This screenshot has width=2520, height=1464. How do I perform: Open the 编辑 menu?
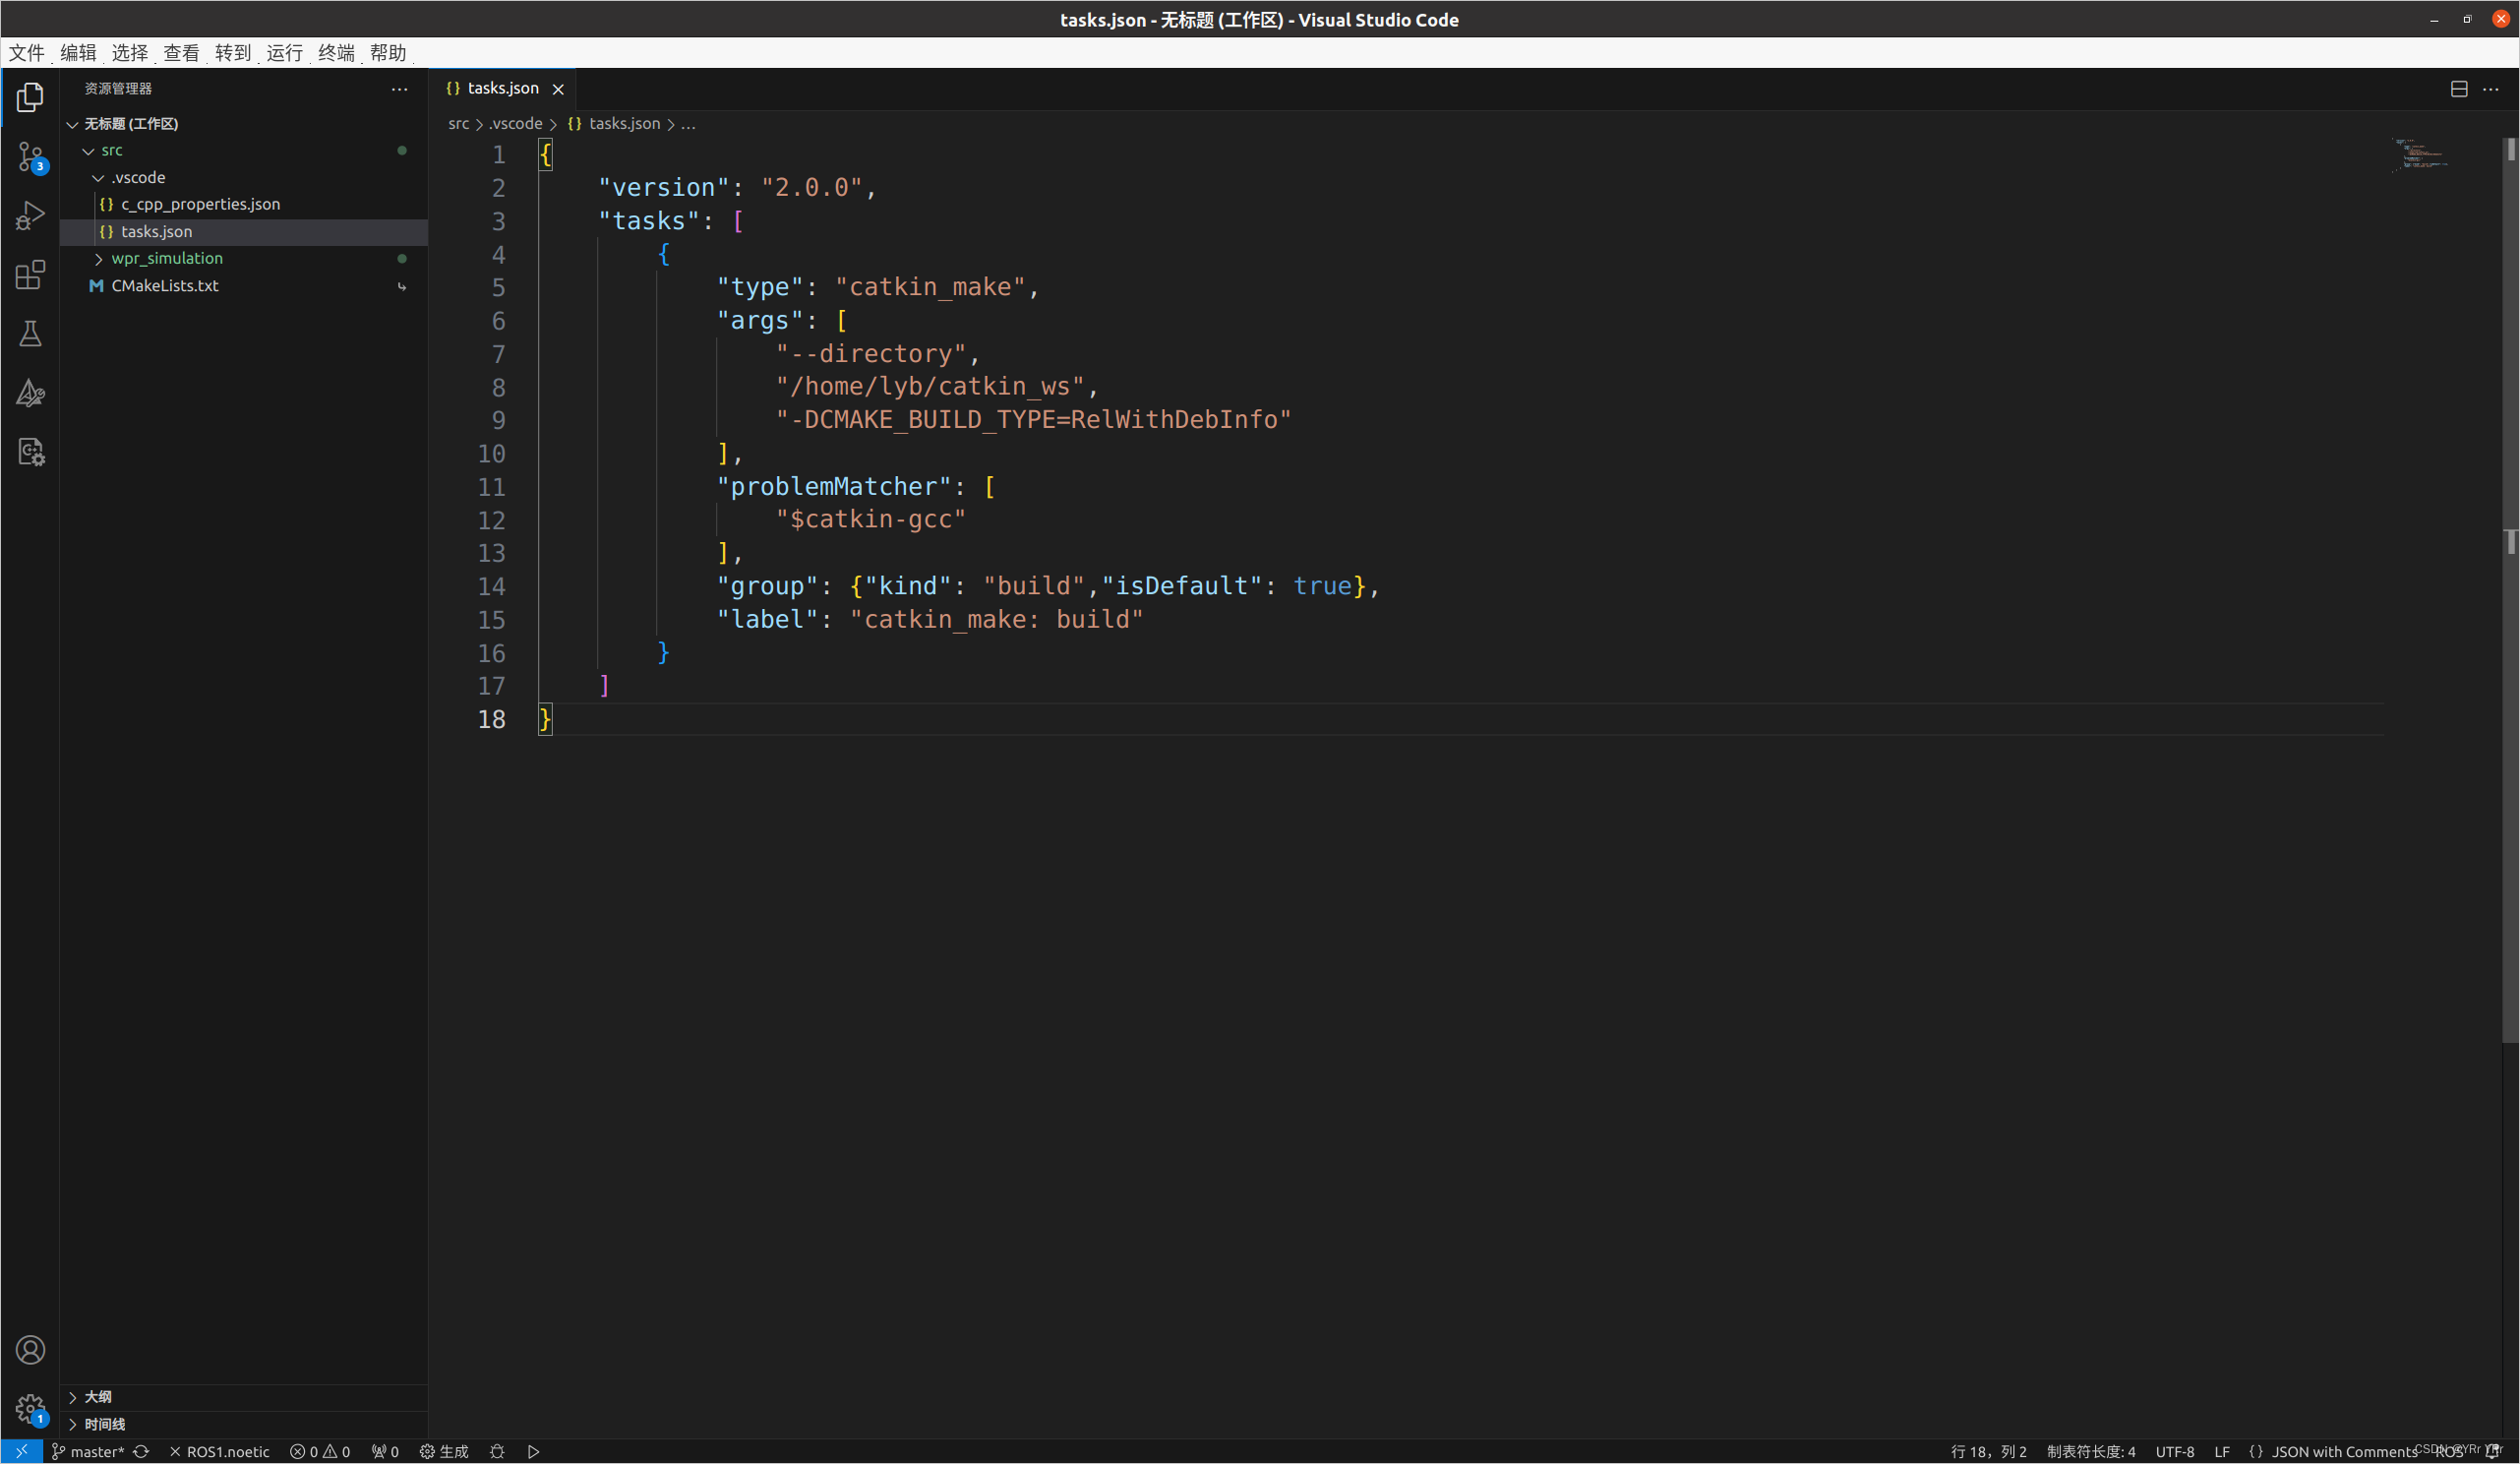pyautogui.click(x=78, y=53)
